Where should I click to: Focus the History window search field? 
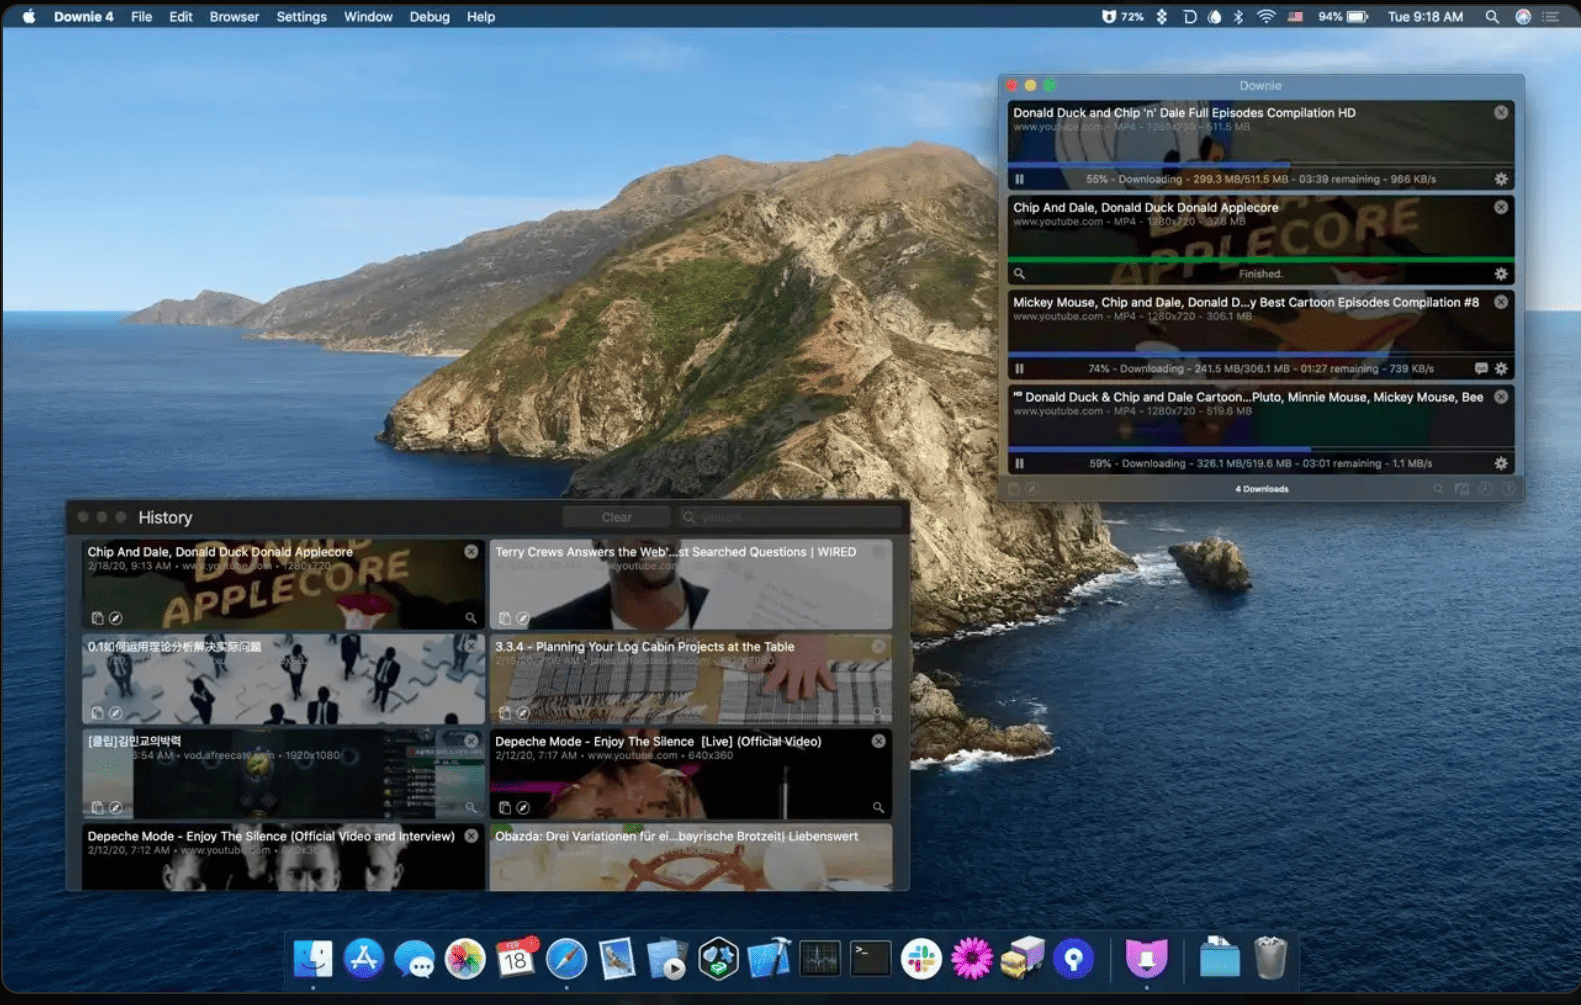click(x=789, y=517)
